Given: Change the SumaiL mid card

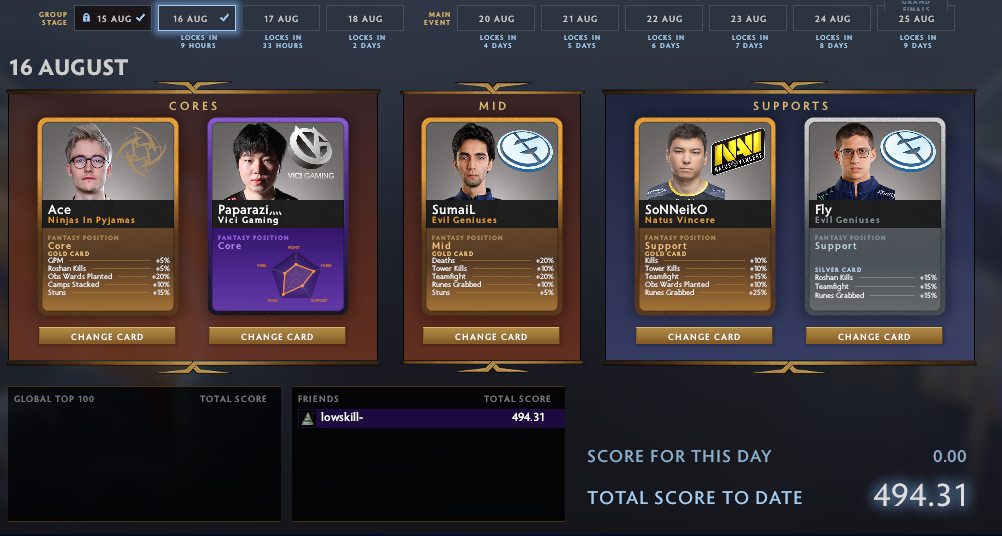Looking at the screenshot, I should coord(491,336).
